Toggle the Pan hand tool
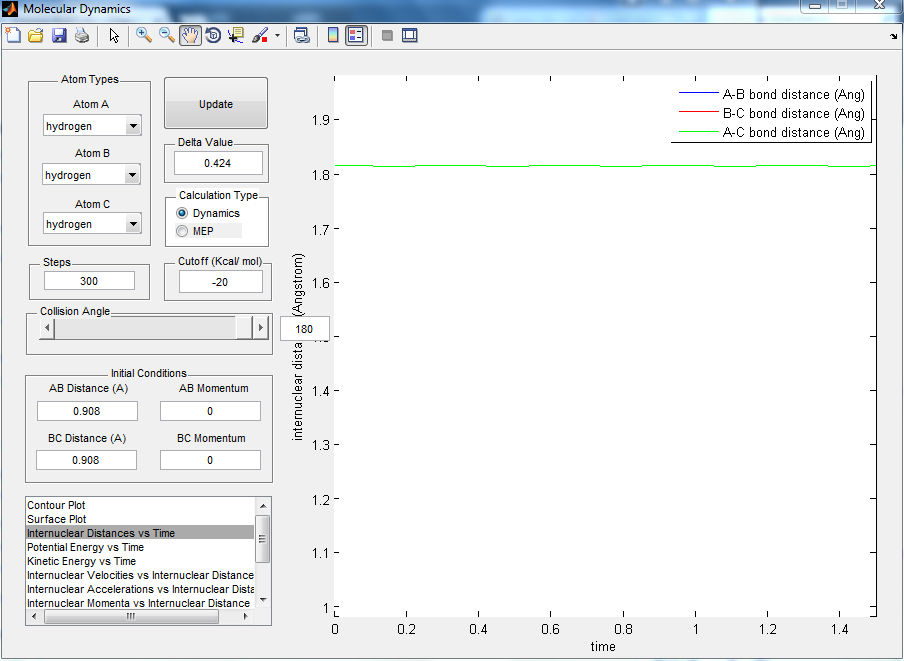Screen dimensions: 904x661 (190, 36)
